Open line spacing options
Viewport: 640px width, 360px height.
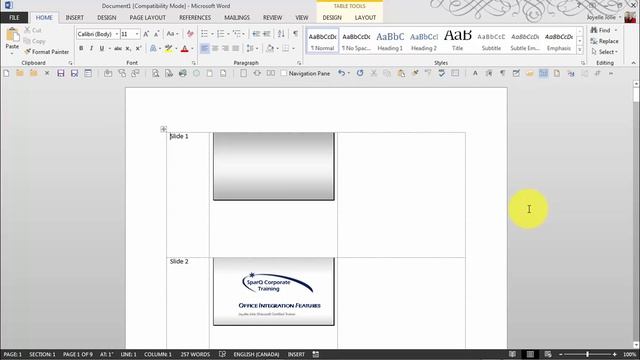[252, 49]
